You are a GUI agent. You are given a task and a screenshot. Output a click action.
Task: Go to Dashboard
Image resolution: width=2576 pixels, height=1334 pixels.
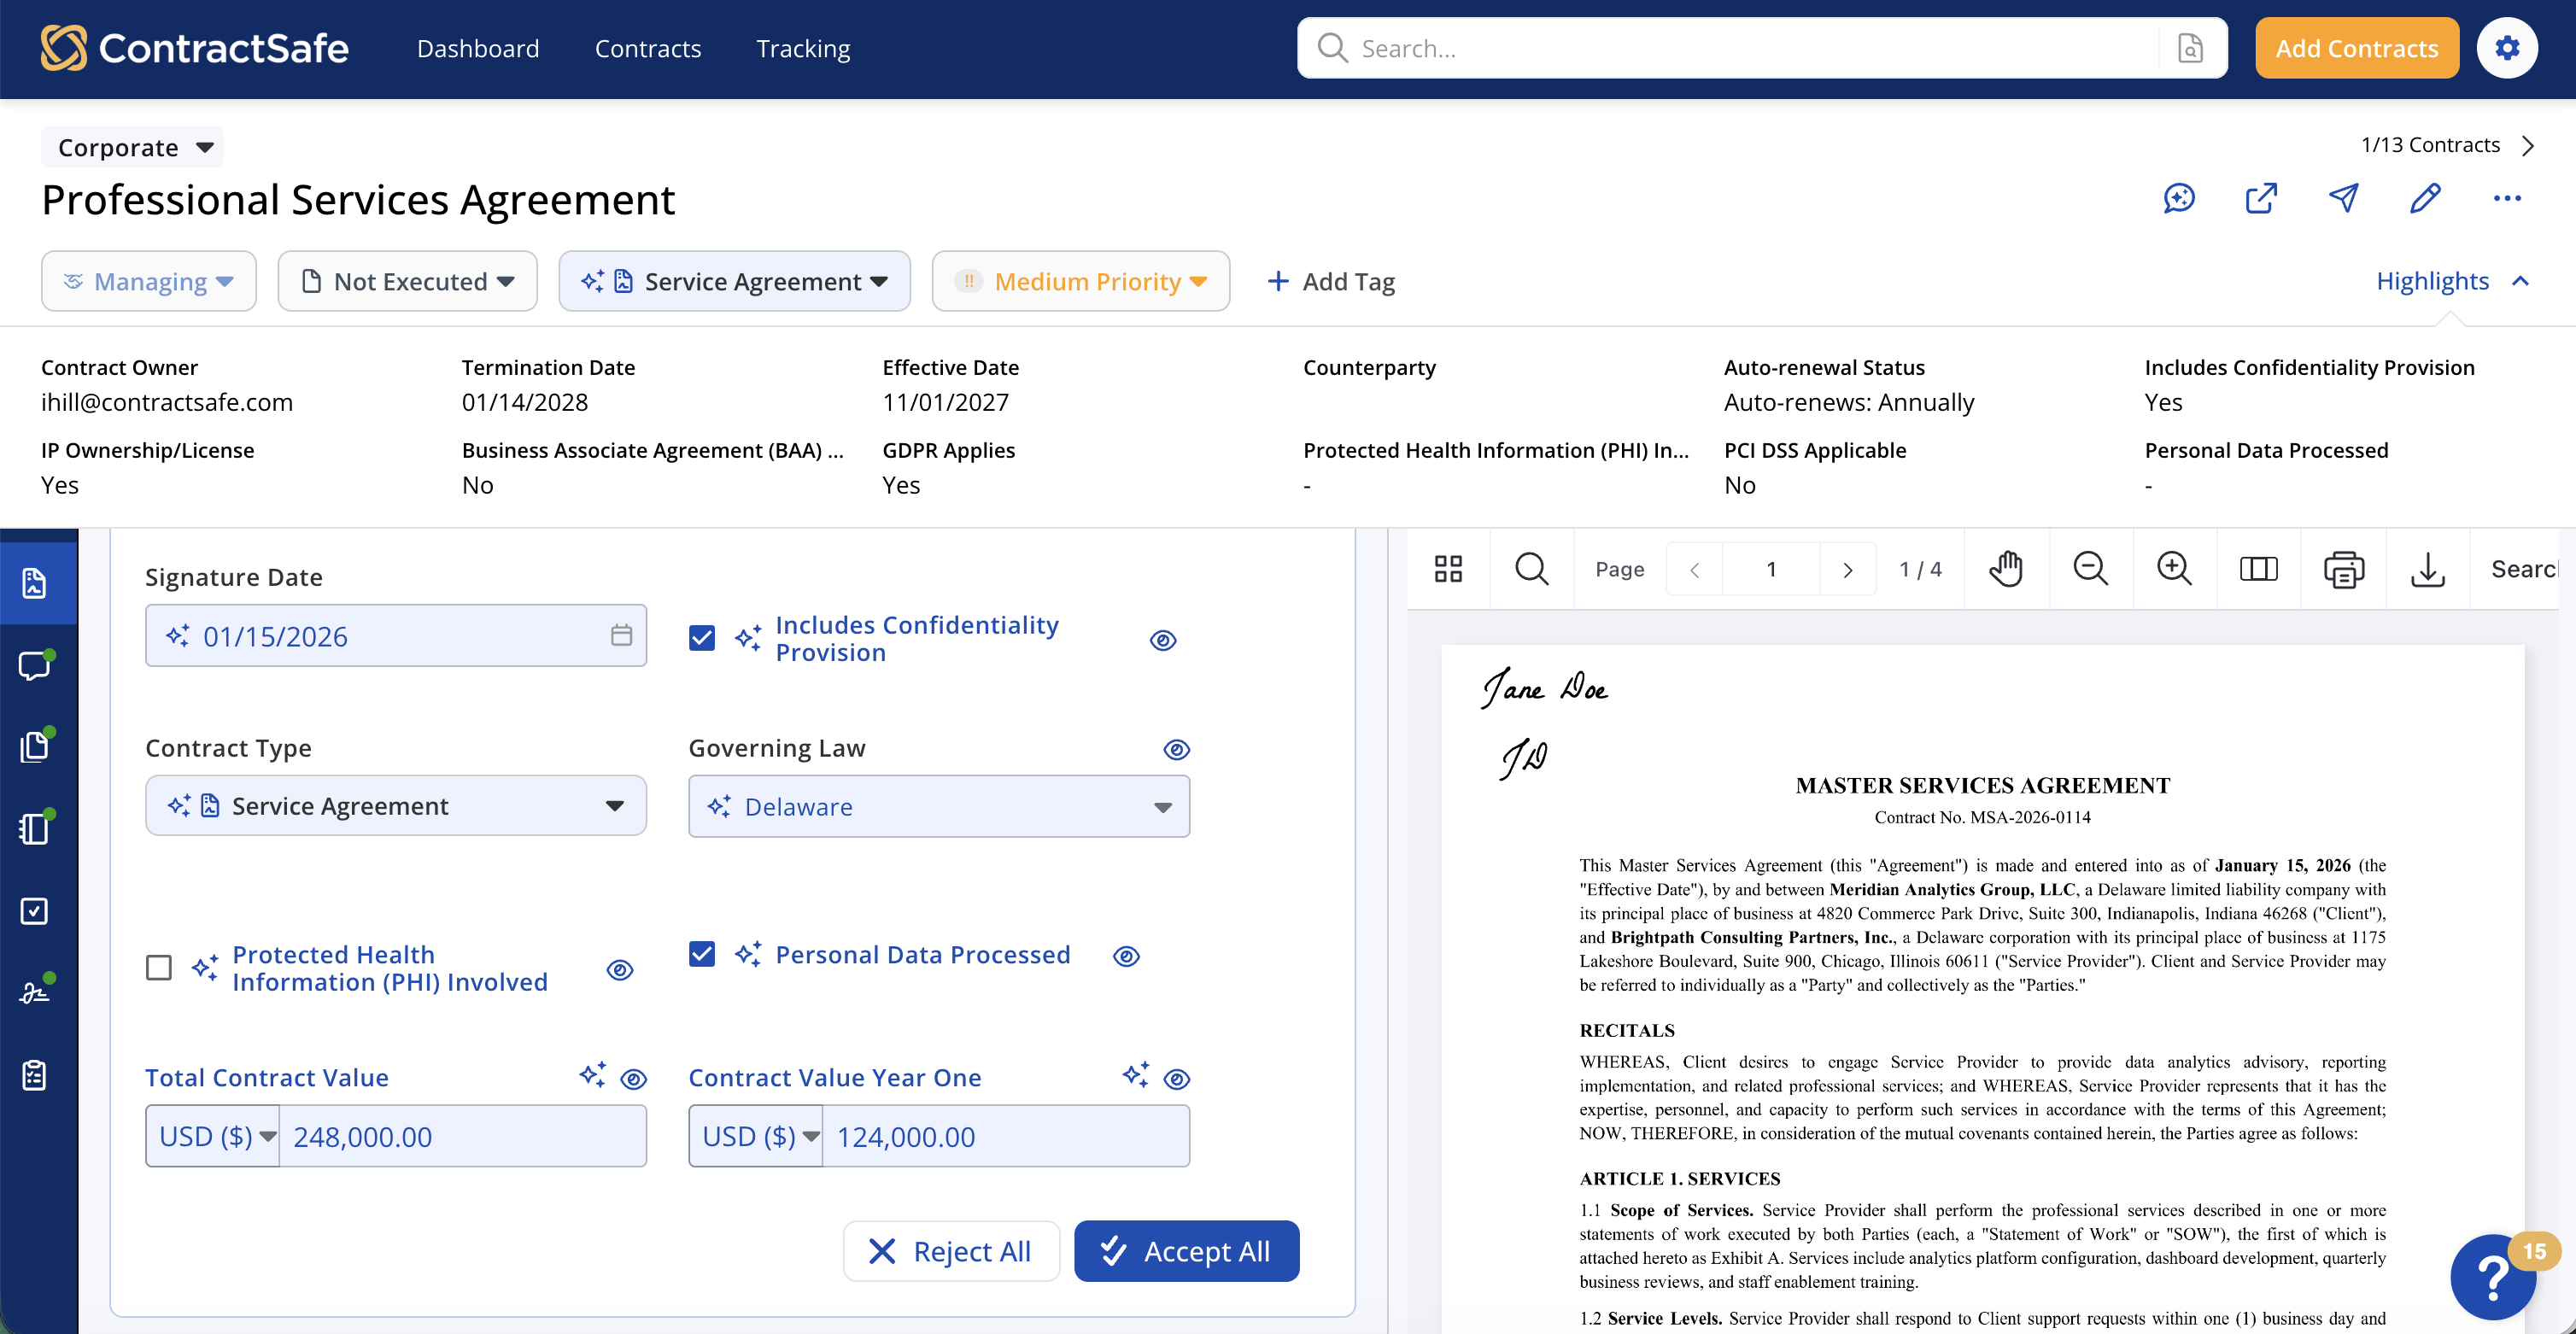[478, 48]
